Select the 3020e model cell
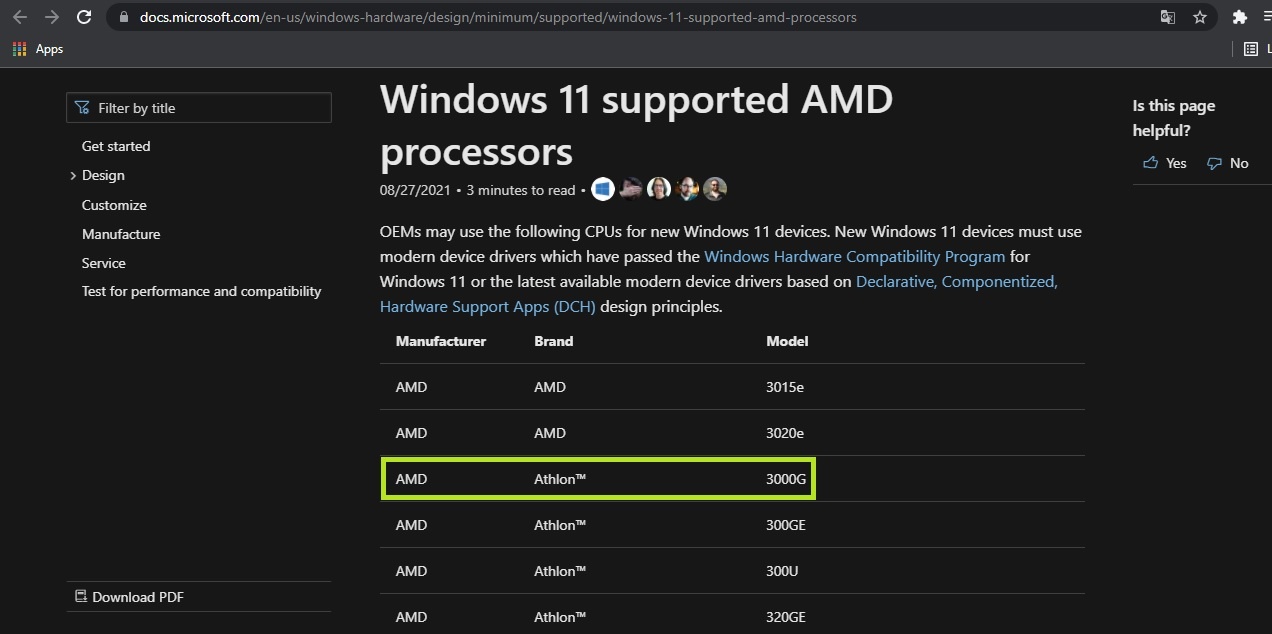The image size is (1272, 634). point(785,433)
